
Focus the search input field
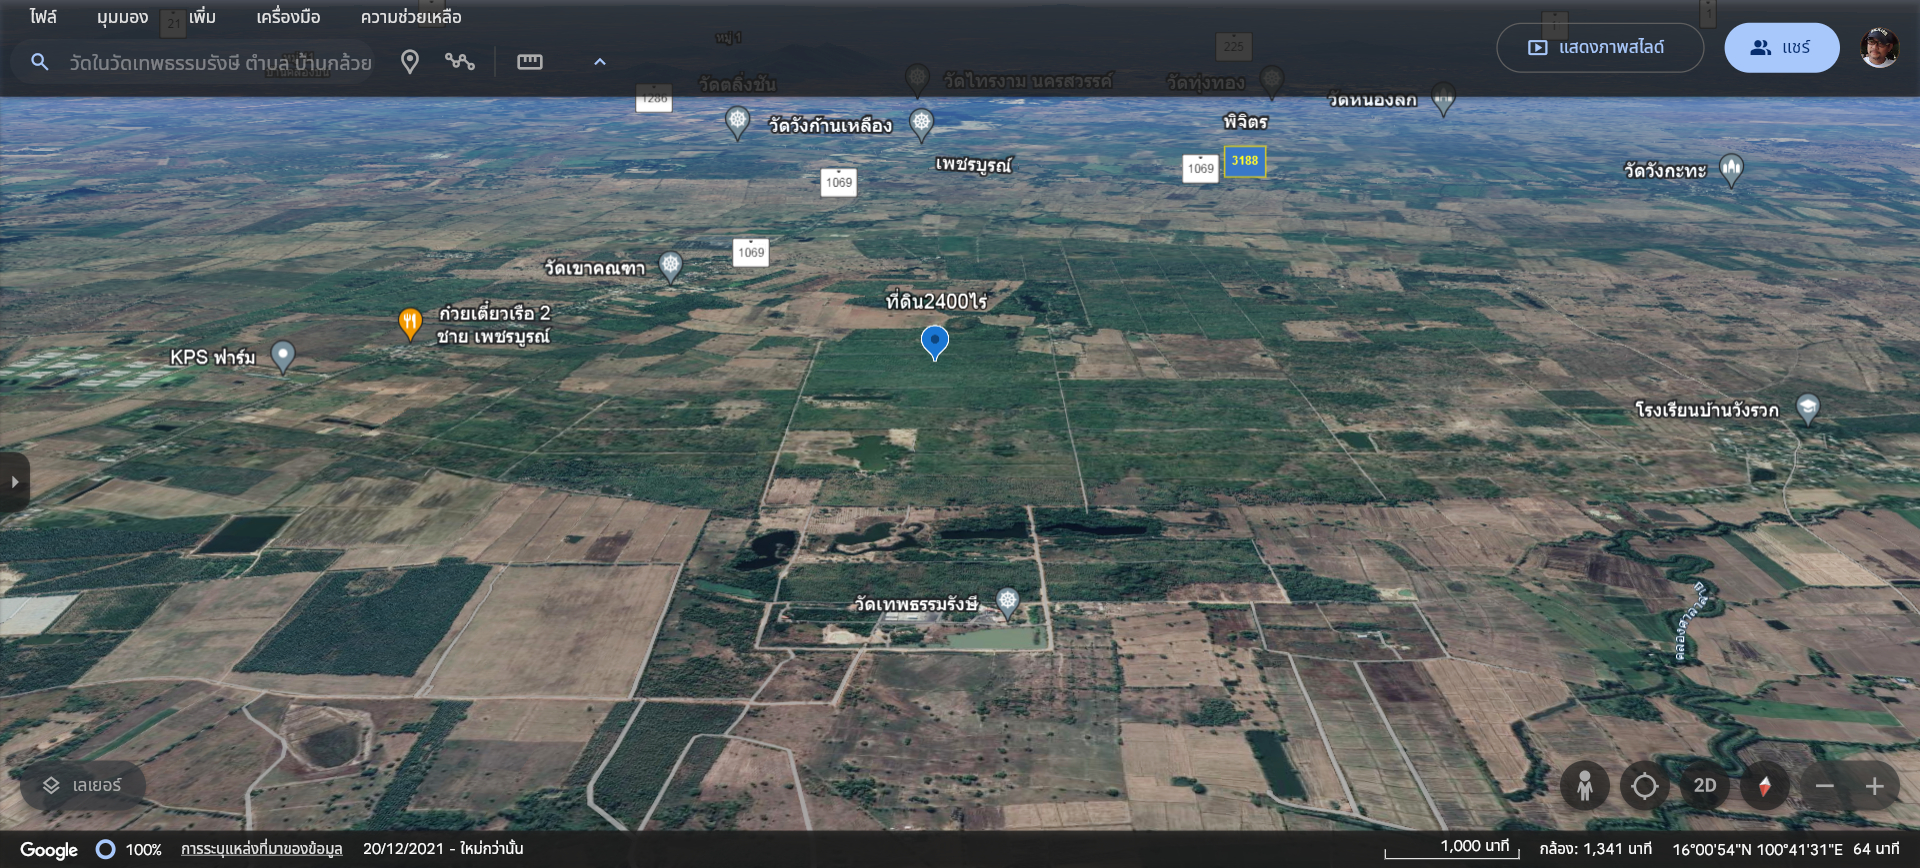220,63
